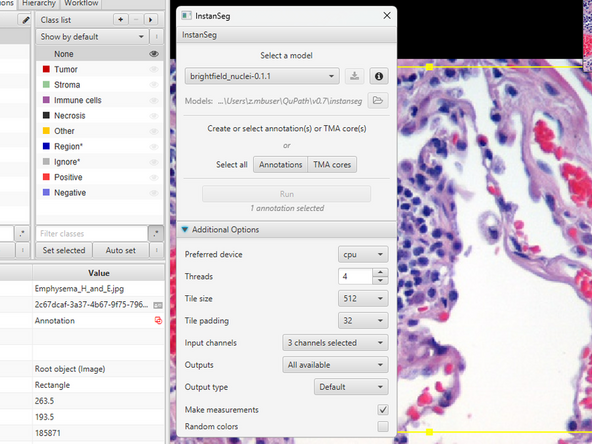Click Select all Annotations button
Image resolution: width=592 pixels, height=444 pixels.
click(x=281, y=165)
